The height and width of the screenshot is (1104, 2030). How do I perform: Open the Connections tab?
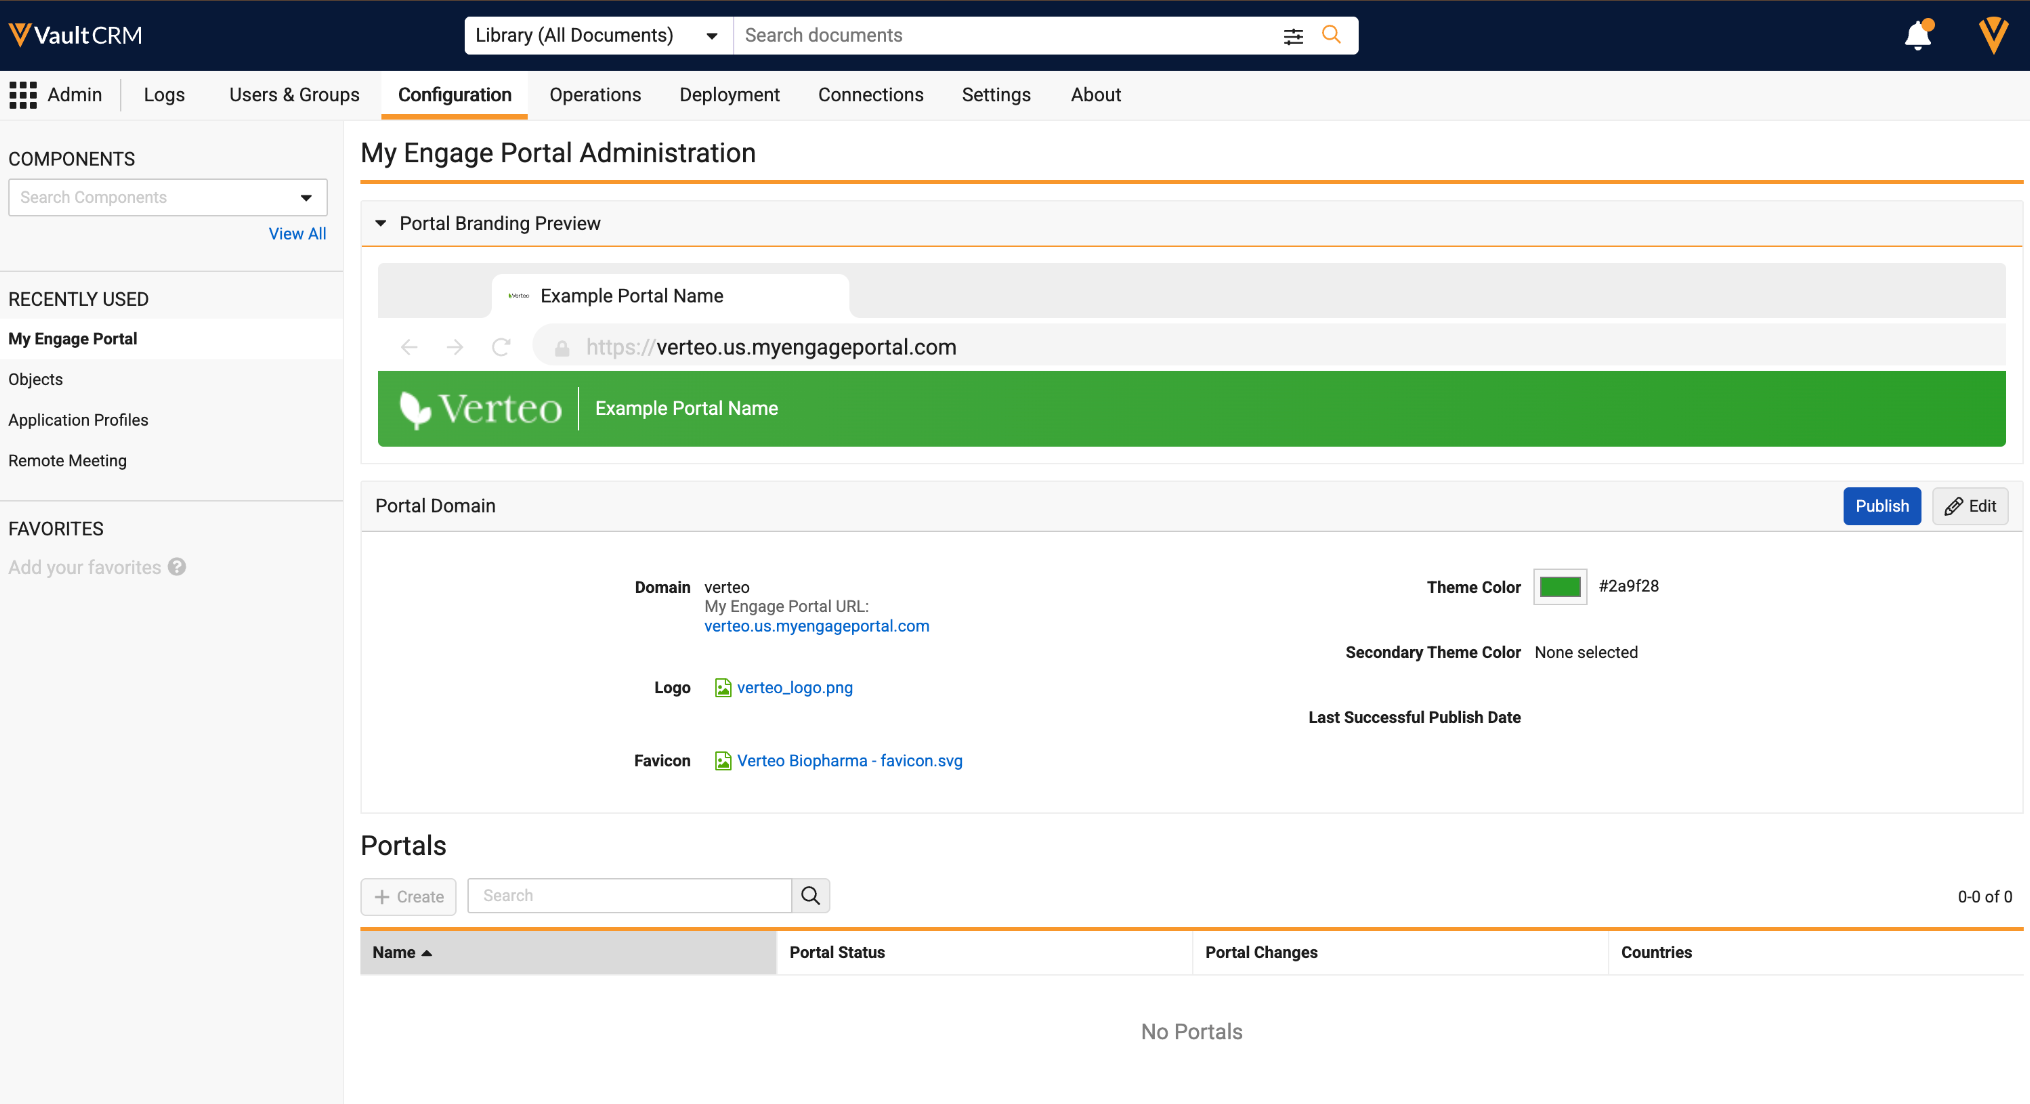click(x=871, y=95)
